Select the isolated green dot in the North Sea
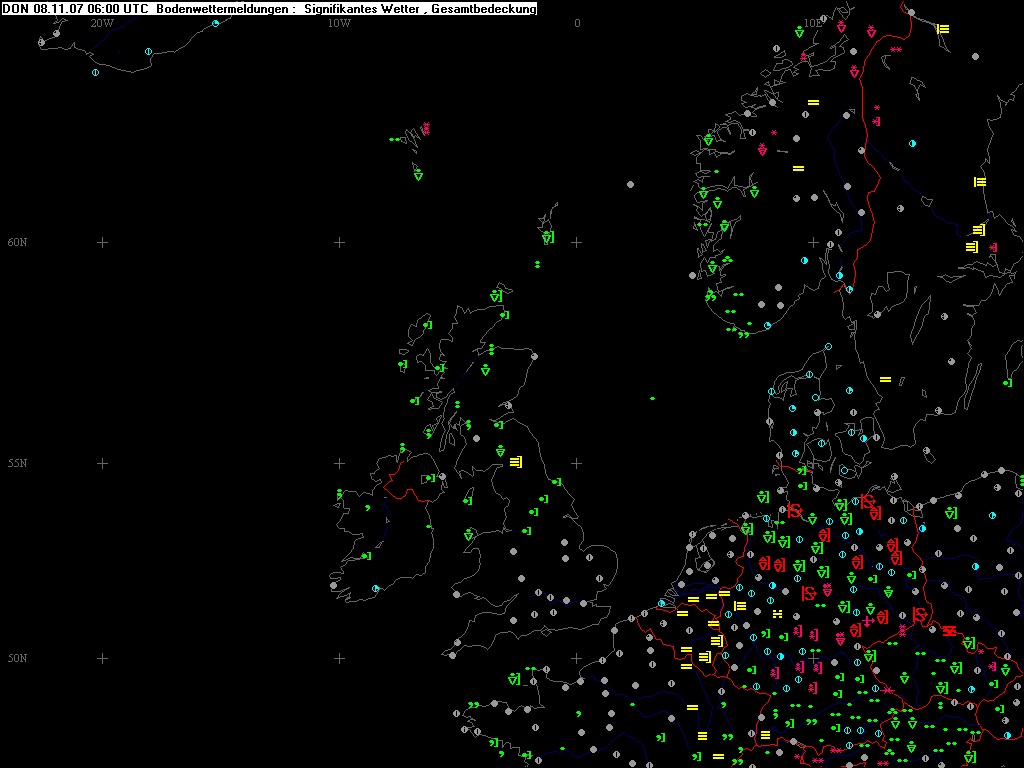 (652, 398)
